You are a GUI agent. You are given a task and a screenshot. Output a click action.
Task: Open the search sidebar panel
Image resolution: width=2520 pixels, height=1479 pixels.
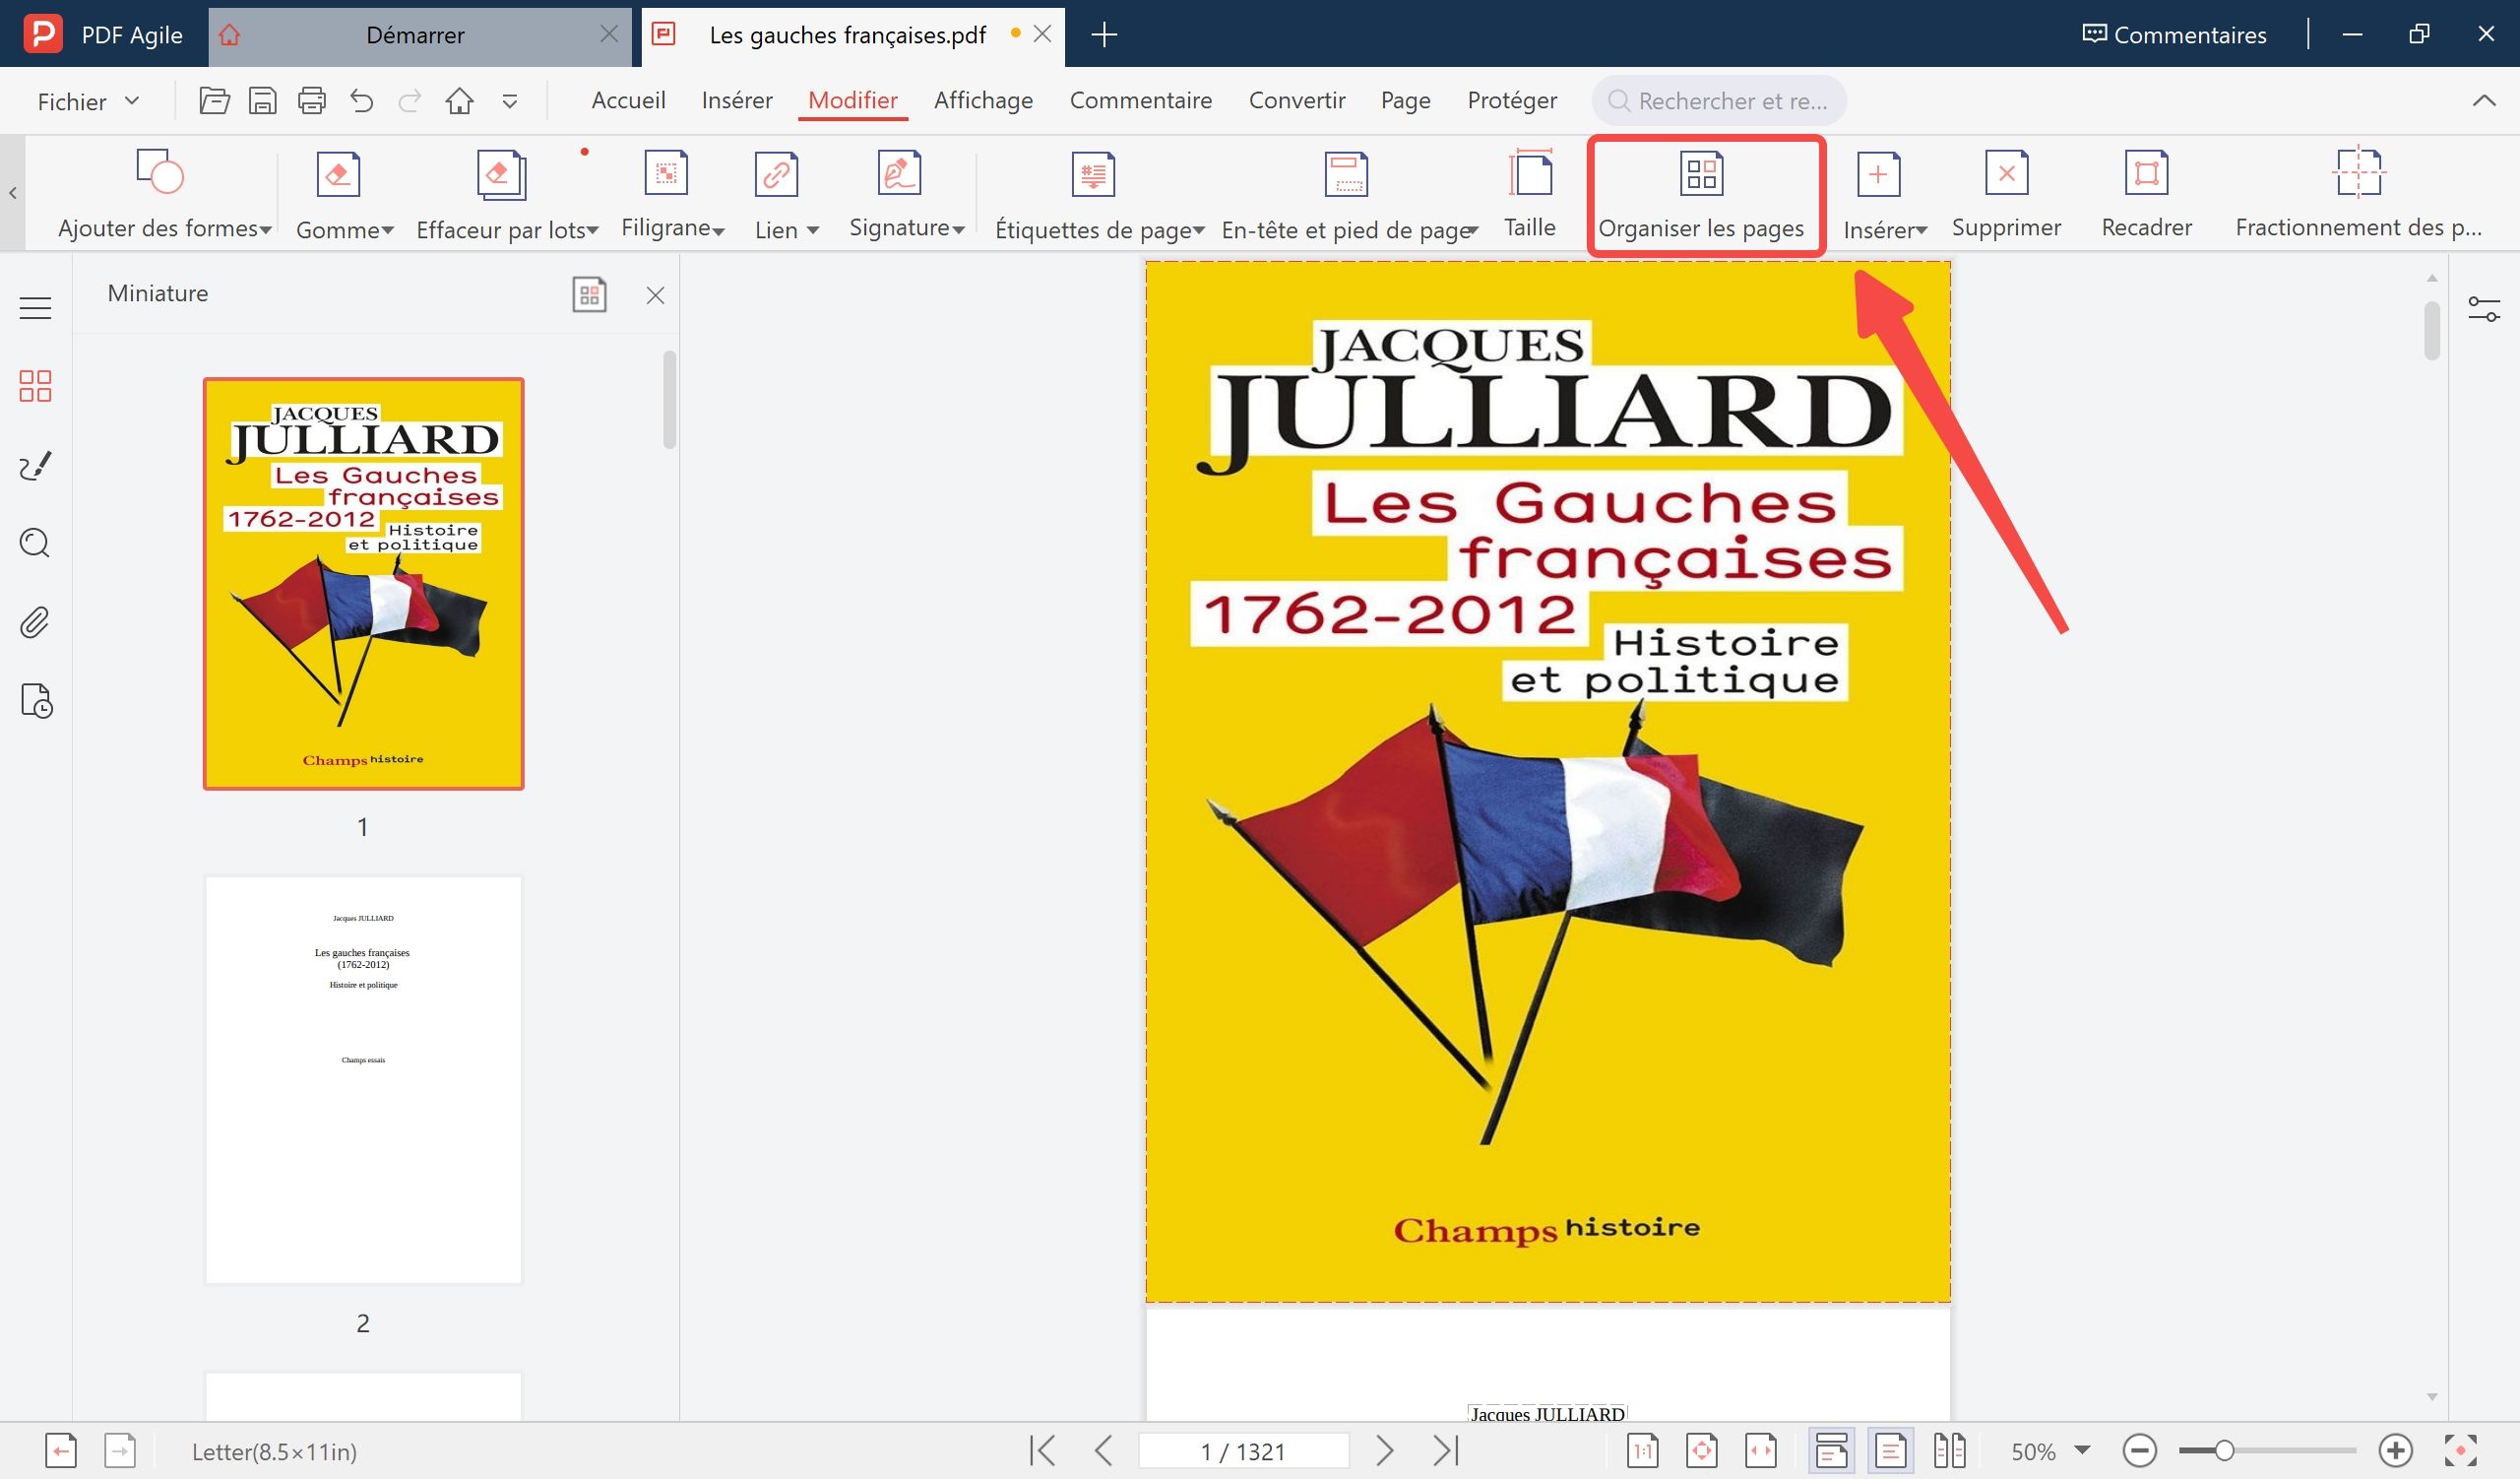(35, 543)
